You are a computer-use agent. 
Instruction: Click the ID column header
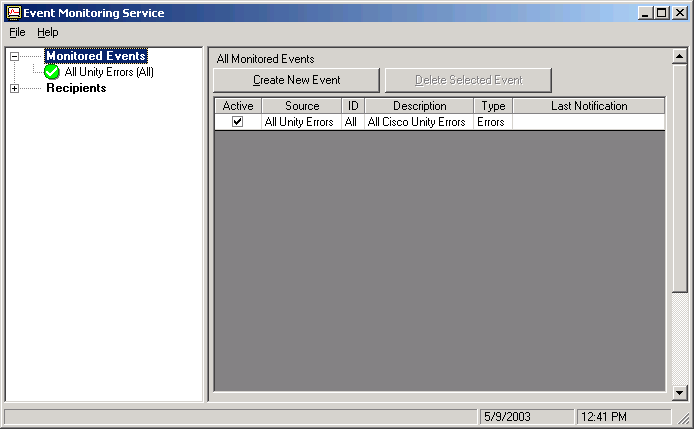[353, 106]
